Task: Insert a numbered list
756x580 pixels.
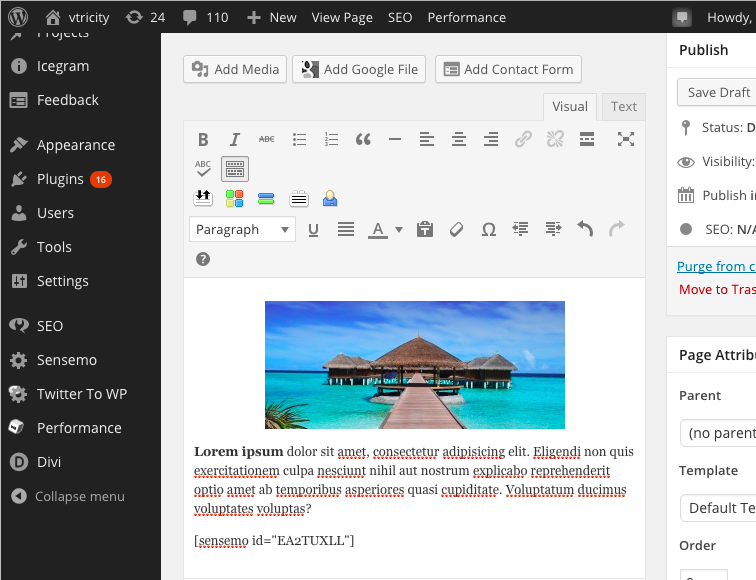Action: [x=331, y=140]
